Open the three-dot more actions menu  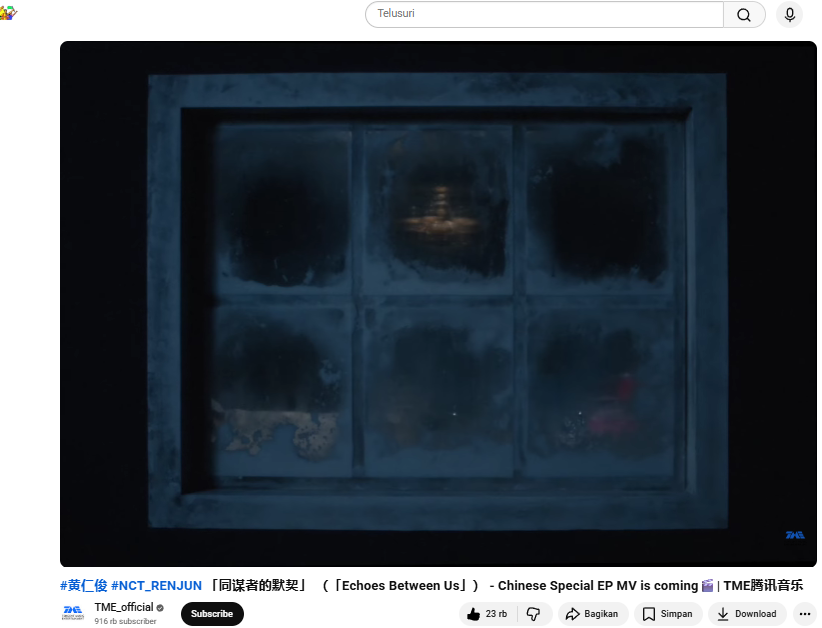point(805,614)
